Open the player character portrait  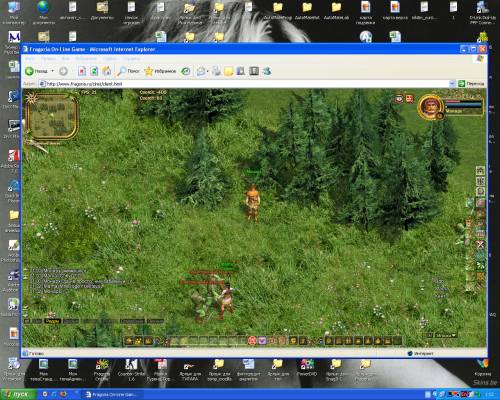click(430, 107)
